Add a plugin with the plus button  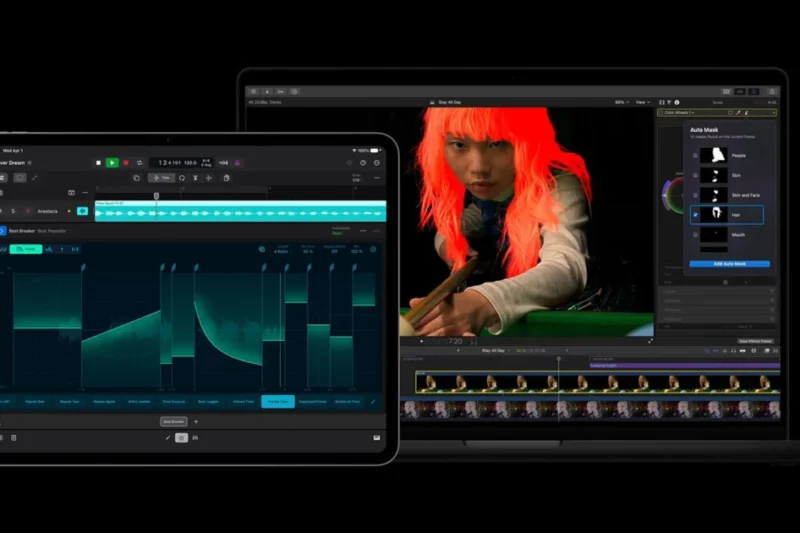196,421
